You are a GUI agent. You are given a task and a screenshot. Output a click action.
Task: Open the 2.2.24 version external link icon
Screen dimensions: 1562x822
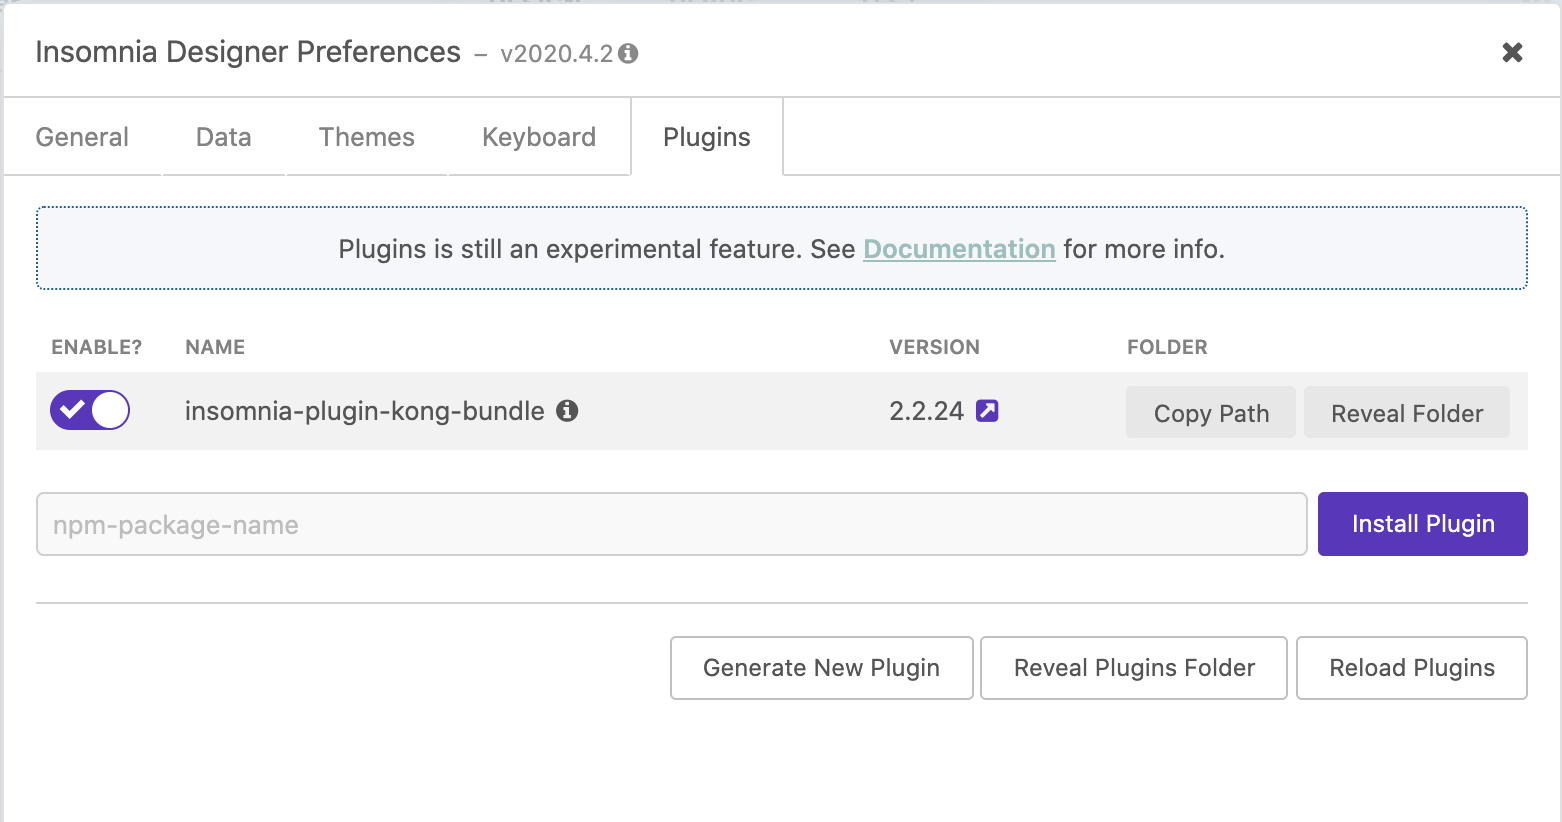click(x=987, y=410)
